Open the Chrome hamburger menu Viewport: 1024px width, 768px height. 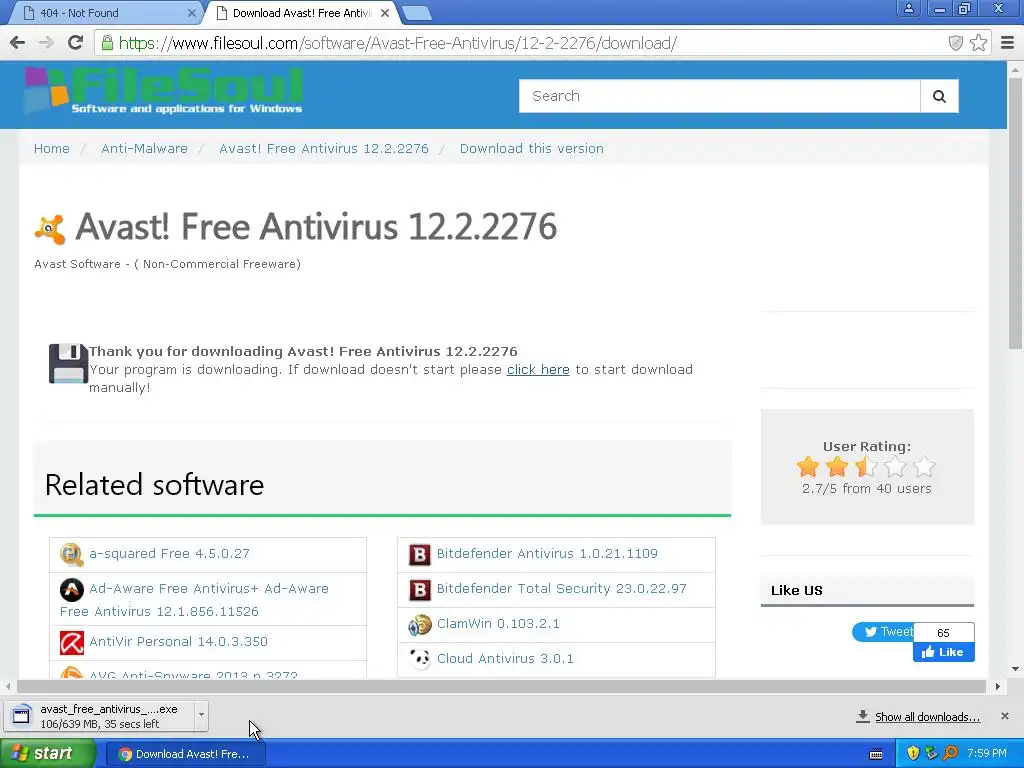tap(1008, 43)
